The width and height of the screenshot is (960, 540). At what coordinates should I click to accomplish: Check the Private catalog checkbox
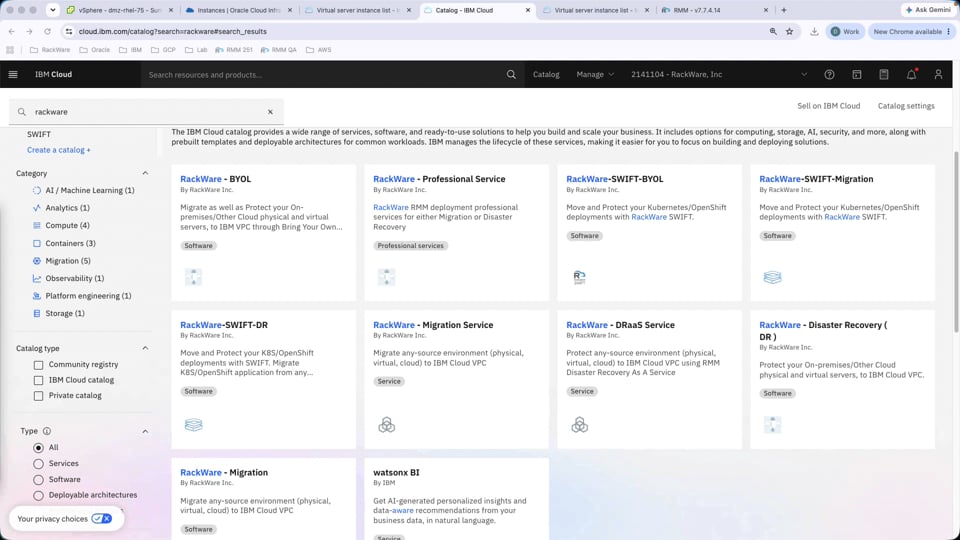tap(39, 396)
